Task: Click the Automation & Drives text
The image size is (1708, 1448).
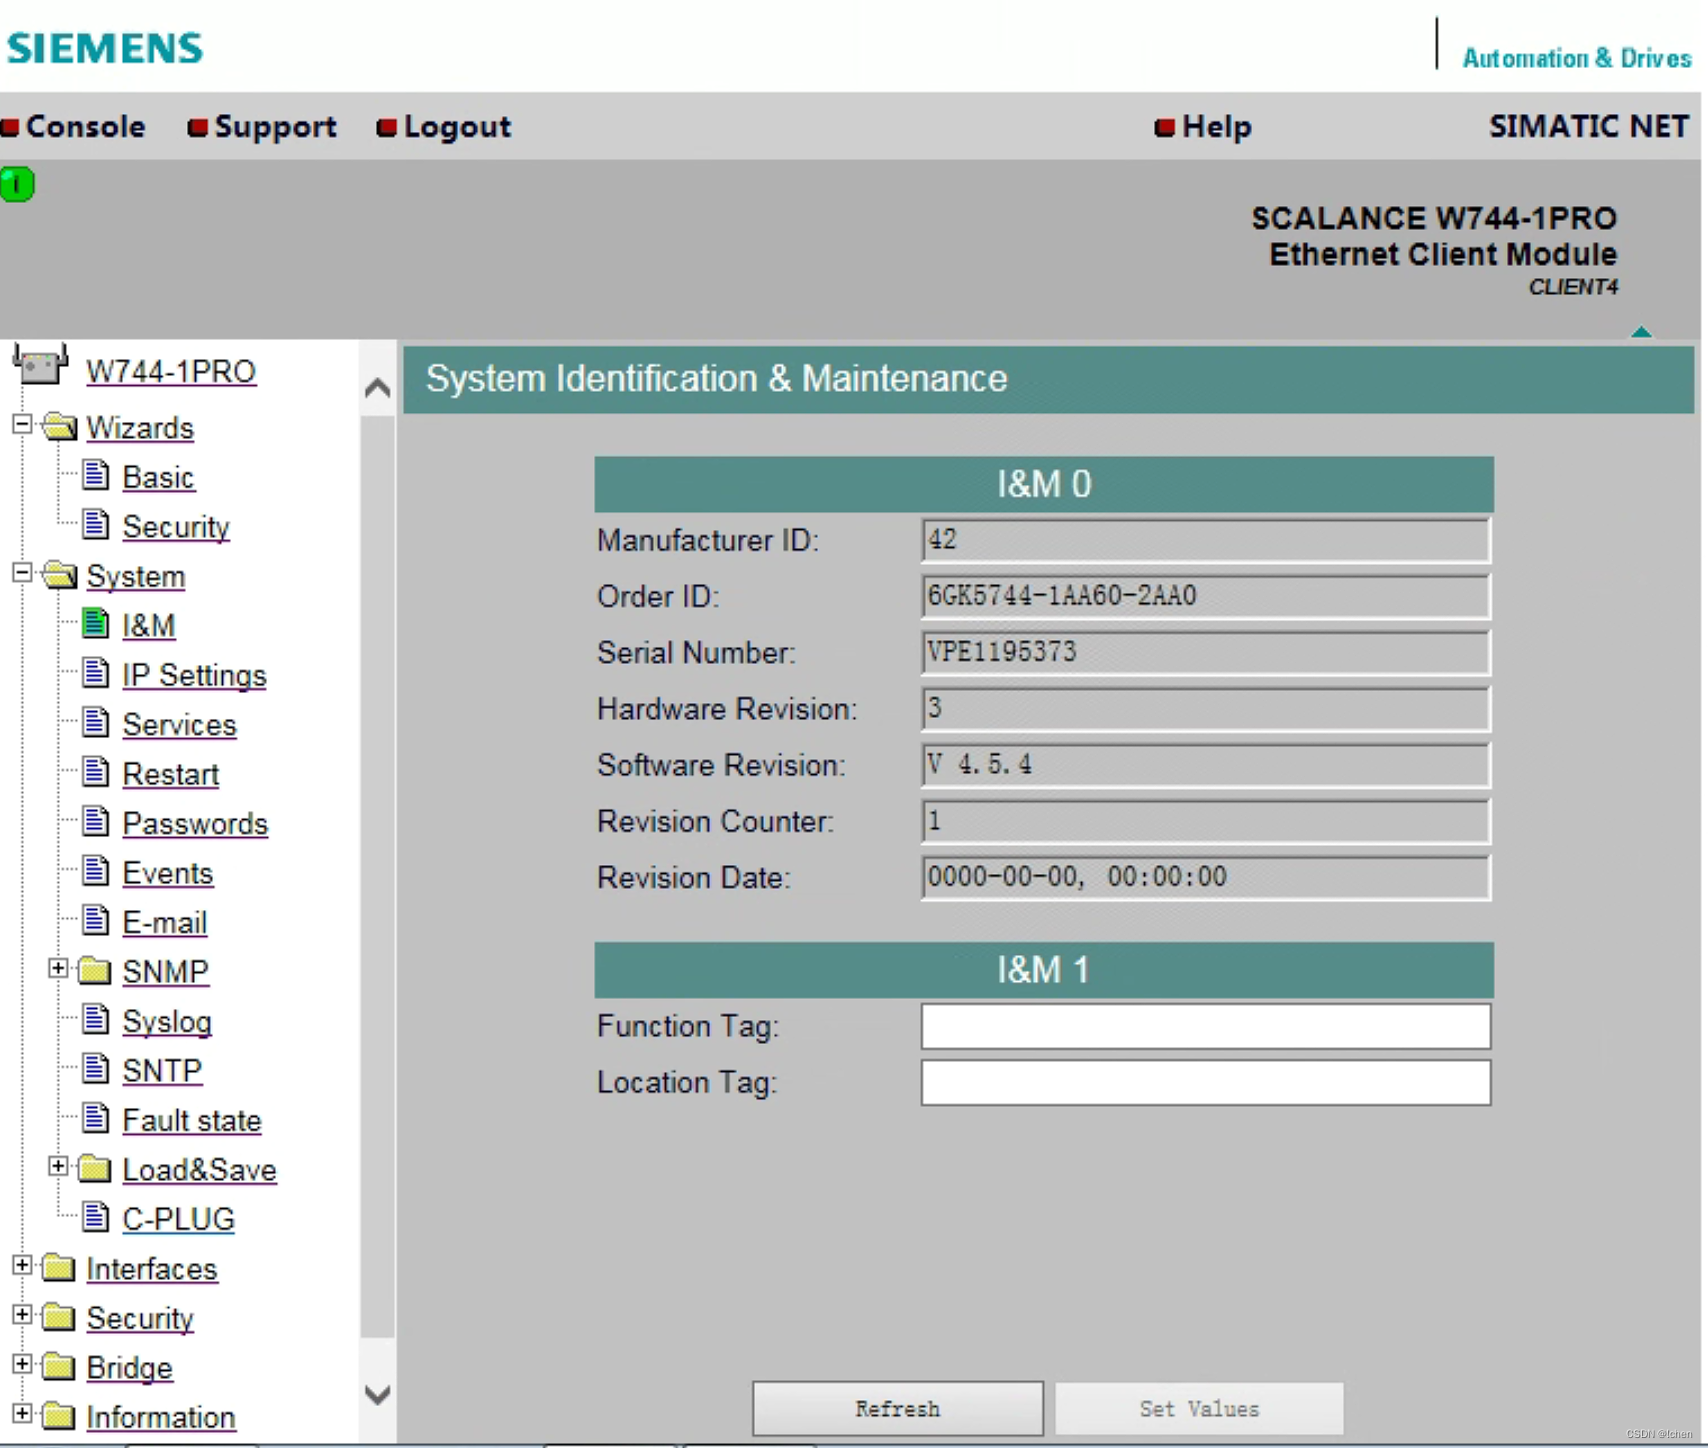Action: [1577, 58]
